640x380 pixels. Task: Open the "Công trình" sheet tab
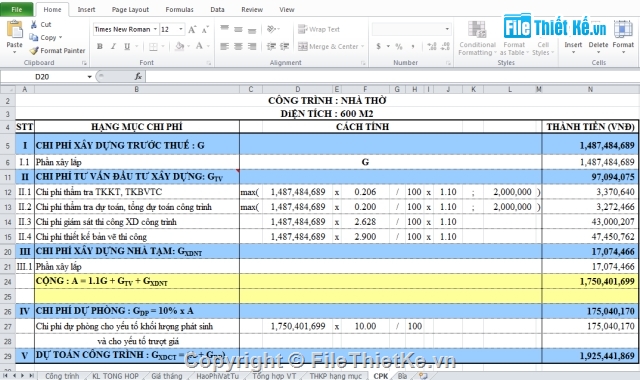coord(62,376)
